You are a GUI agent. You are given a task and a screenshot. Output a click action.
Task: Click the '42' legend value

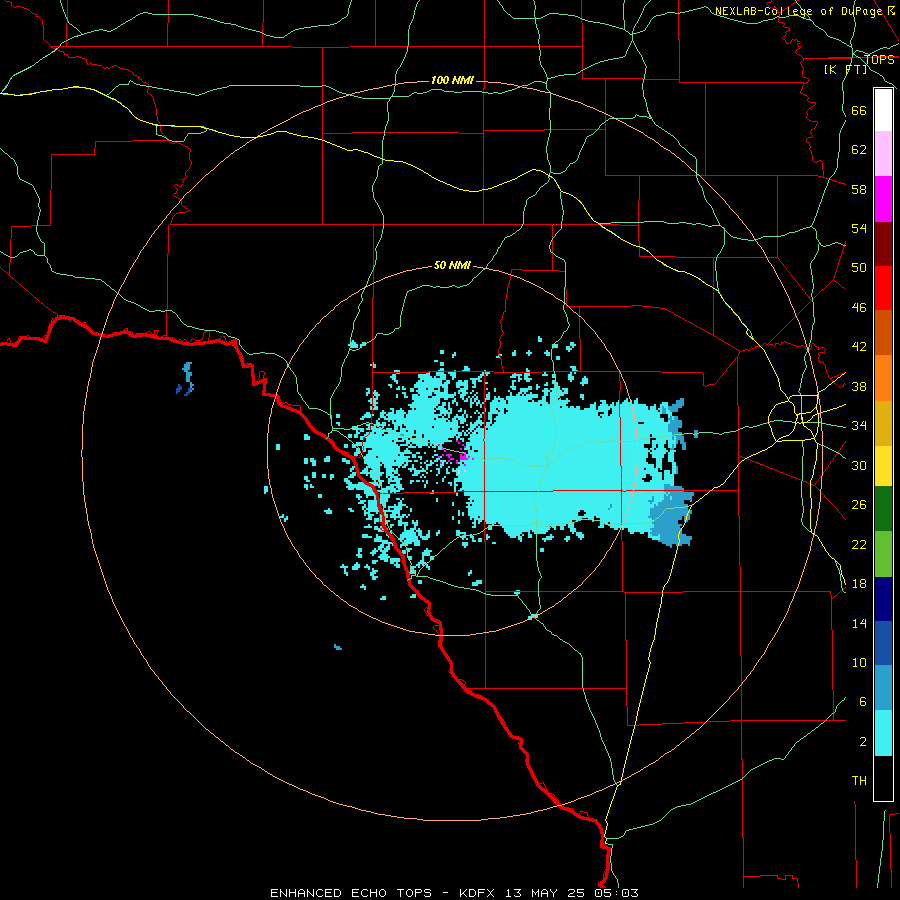[859, 347]
